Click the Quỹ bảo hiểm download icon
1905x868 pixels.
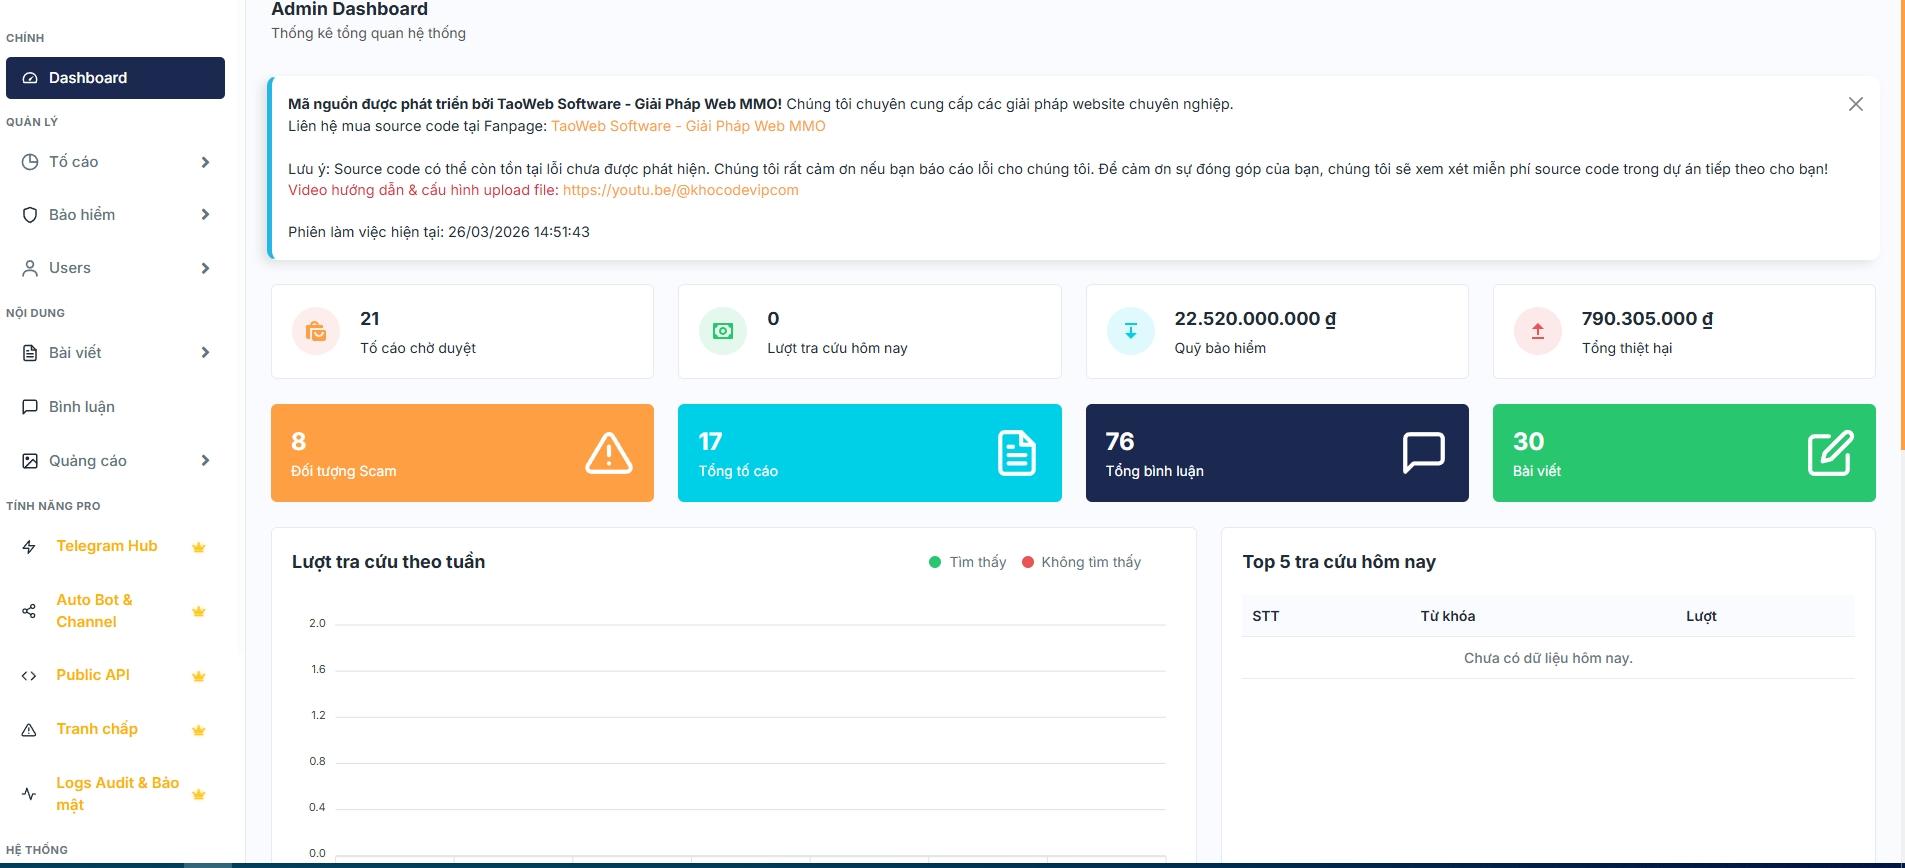tap(1130, 332)
